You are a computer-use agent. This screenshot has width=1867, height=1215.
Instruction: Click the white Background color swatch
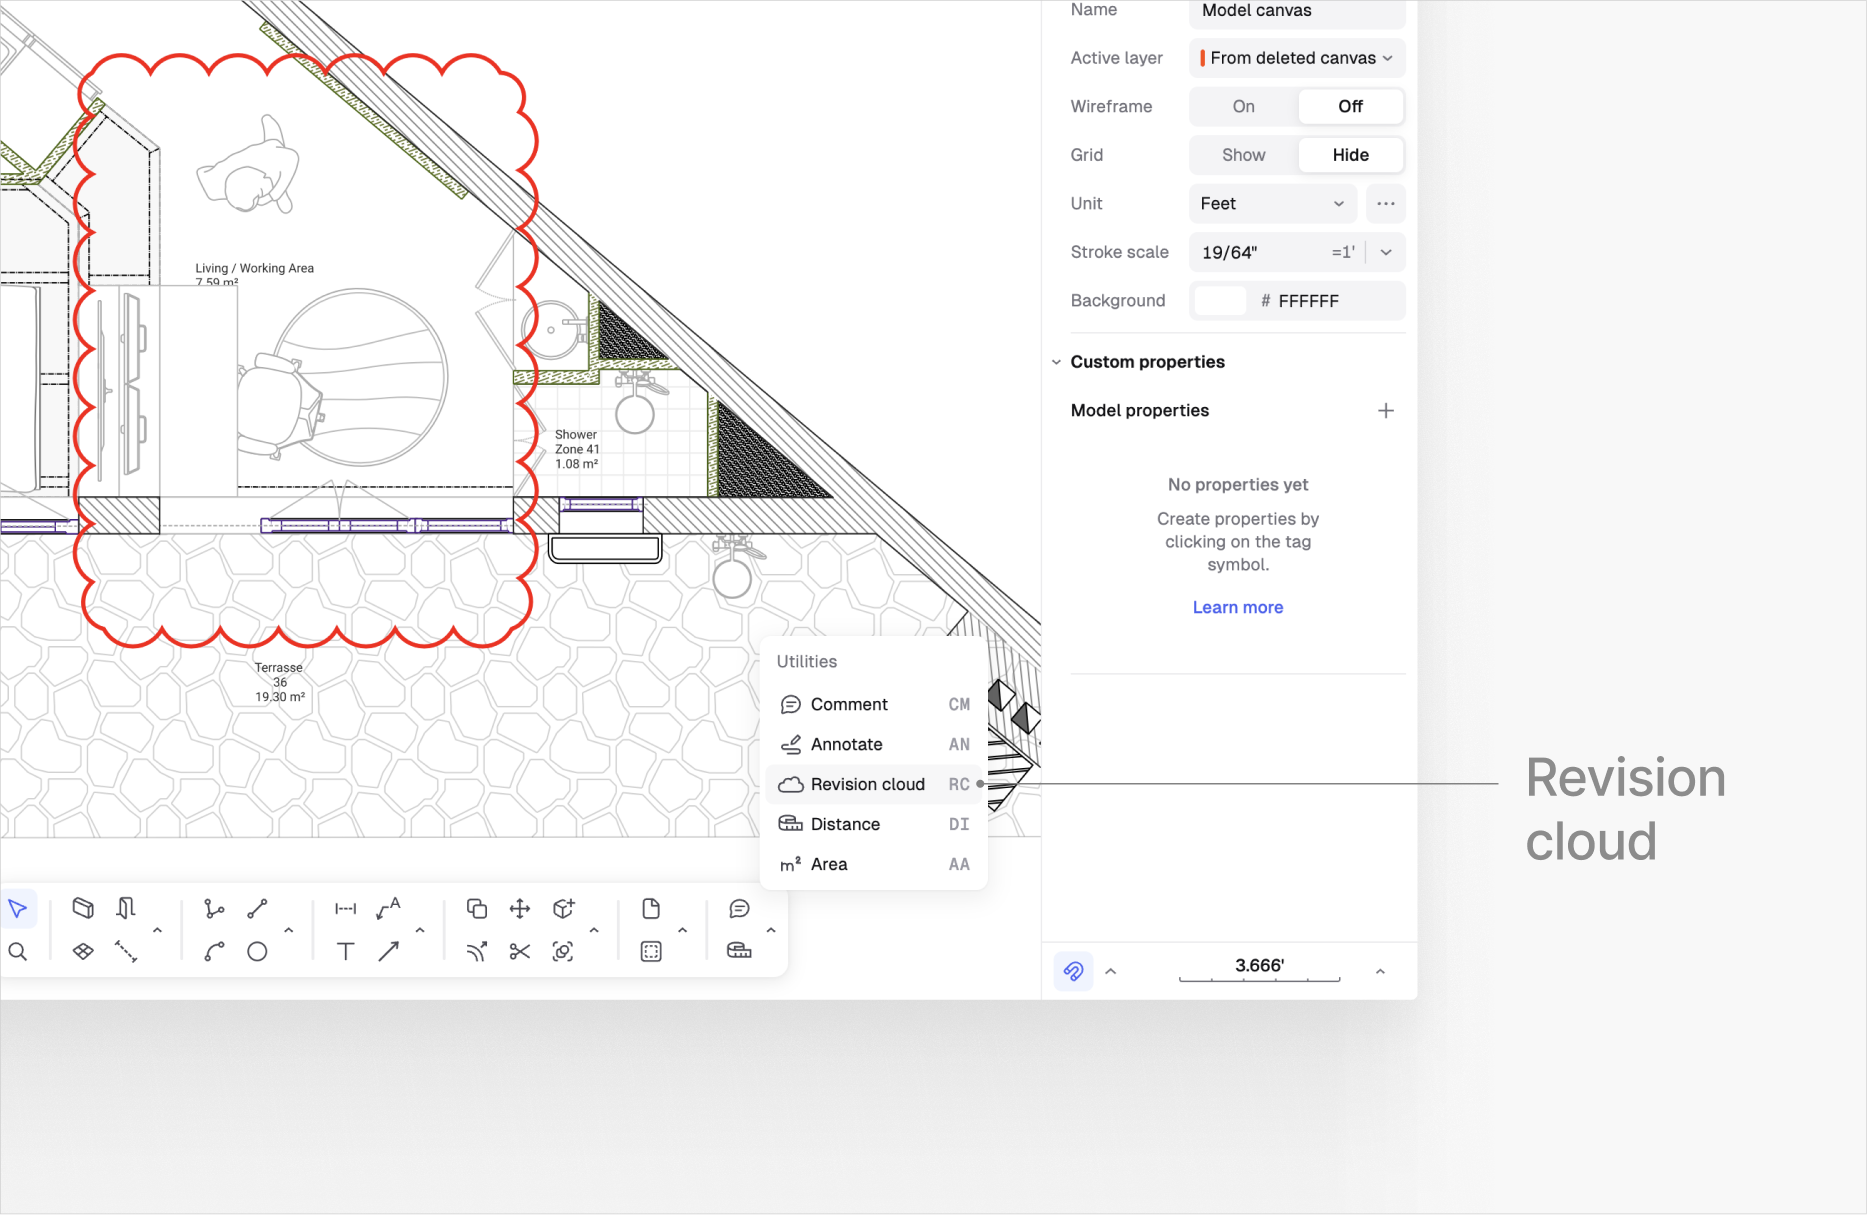tap(1220, 301)
